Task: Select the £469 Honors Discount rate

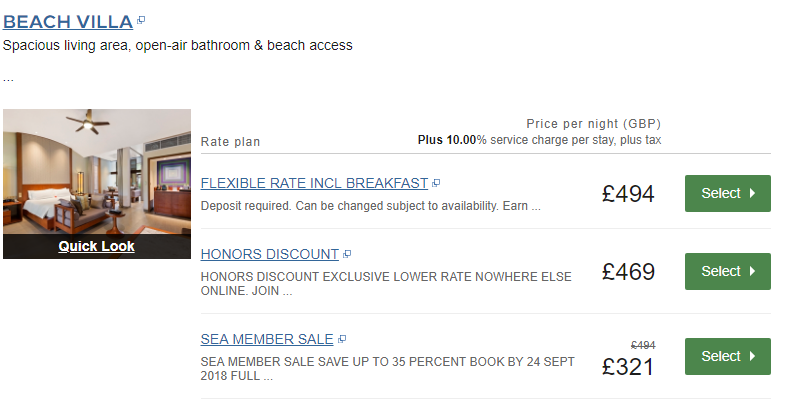Action: [x=727, y=271]
